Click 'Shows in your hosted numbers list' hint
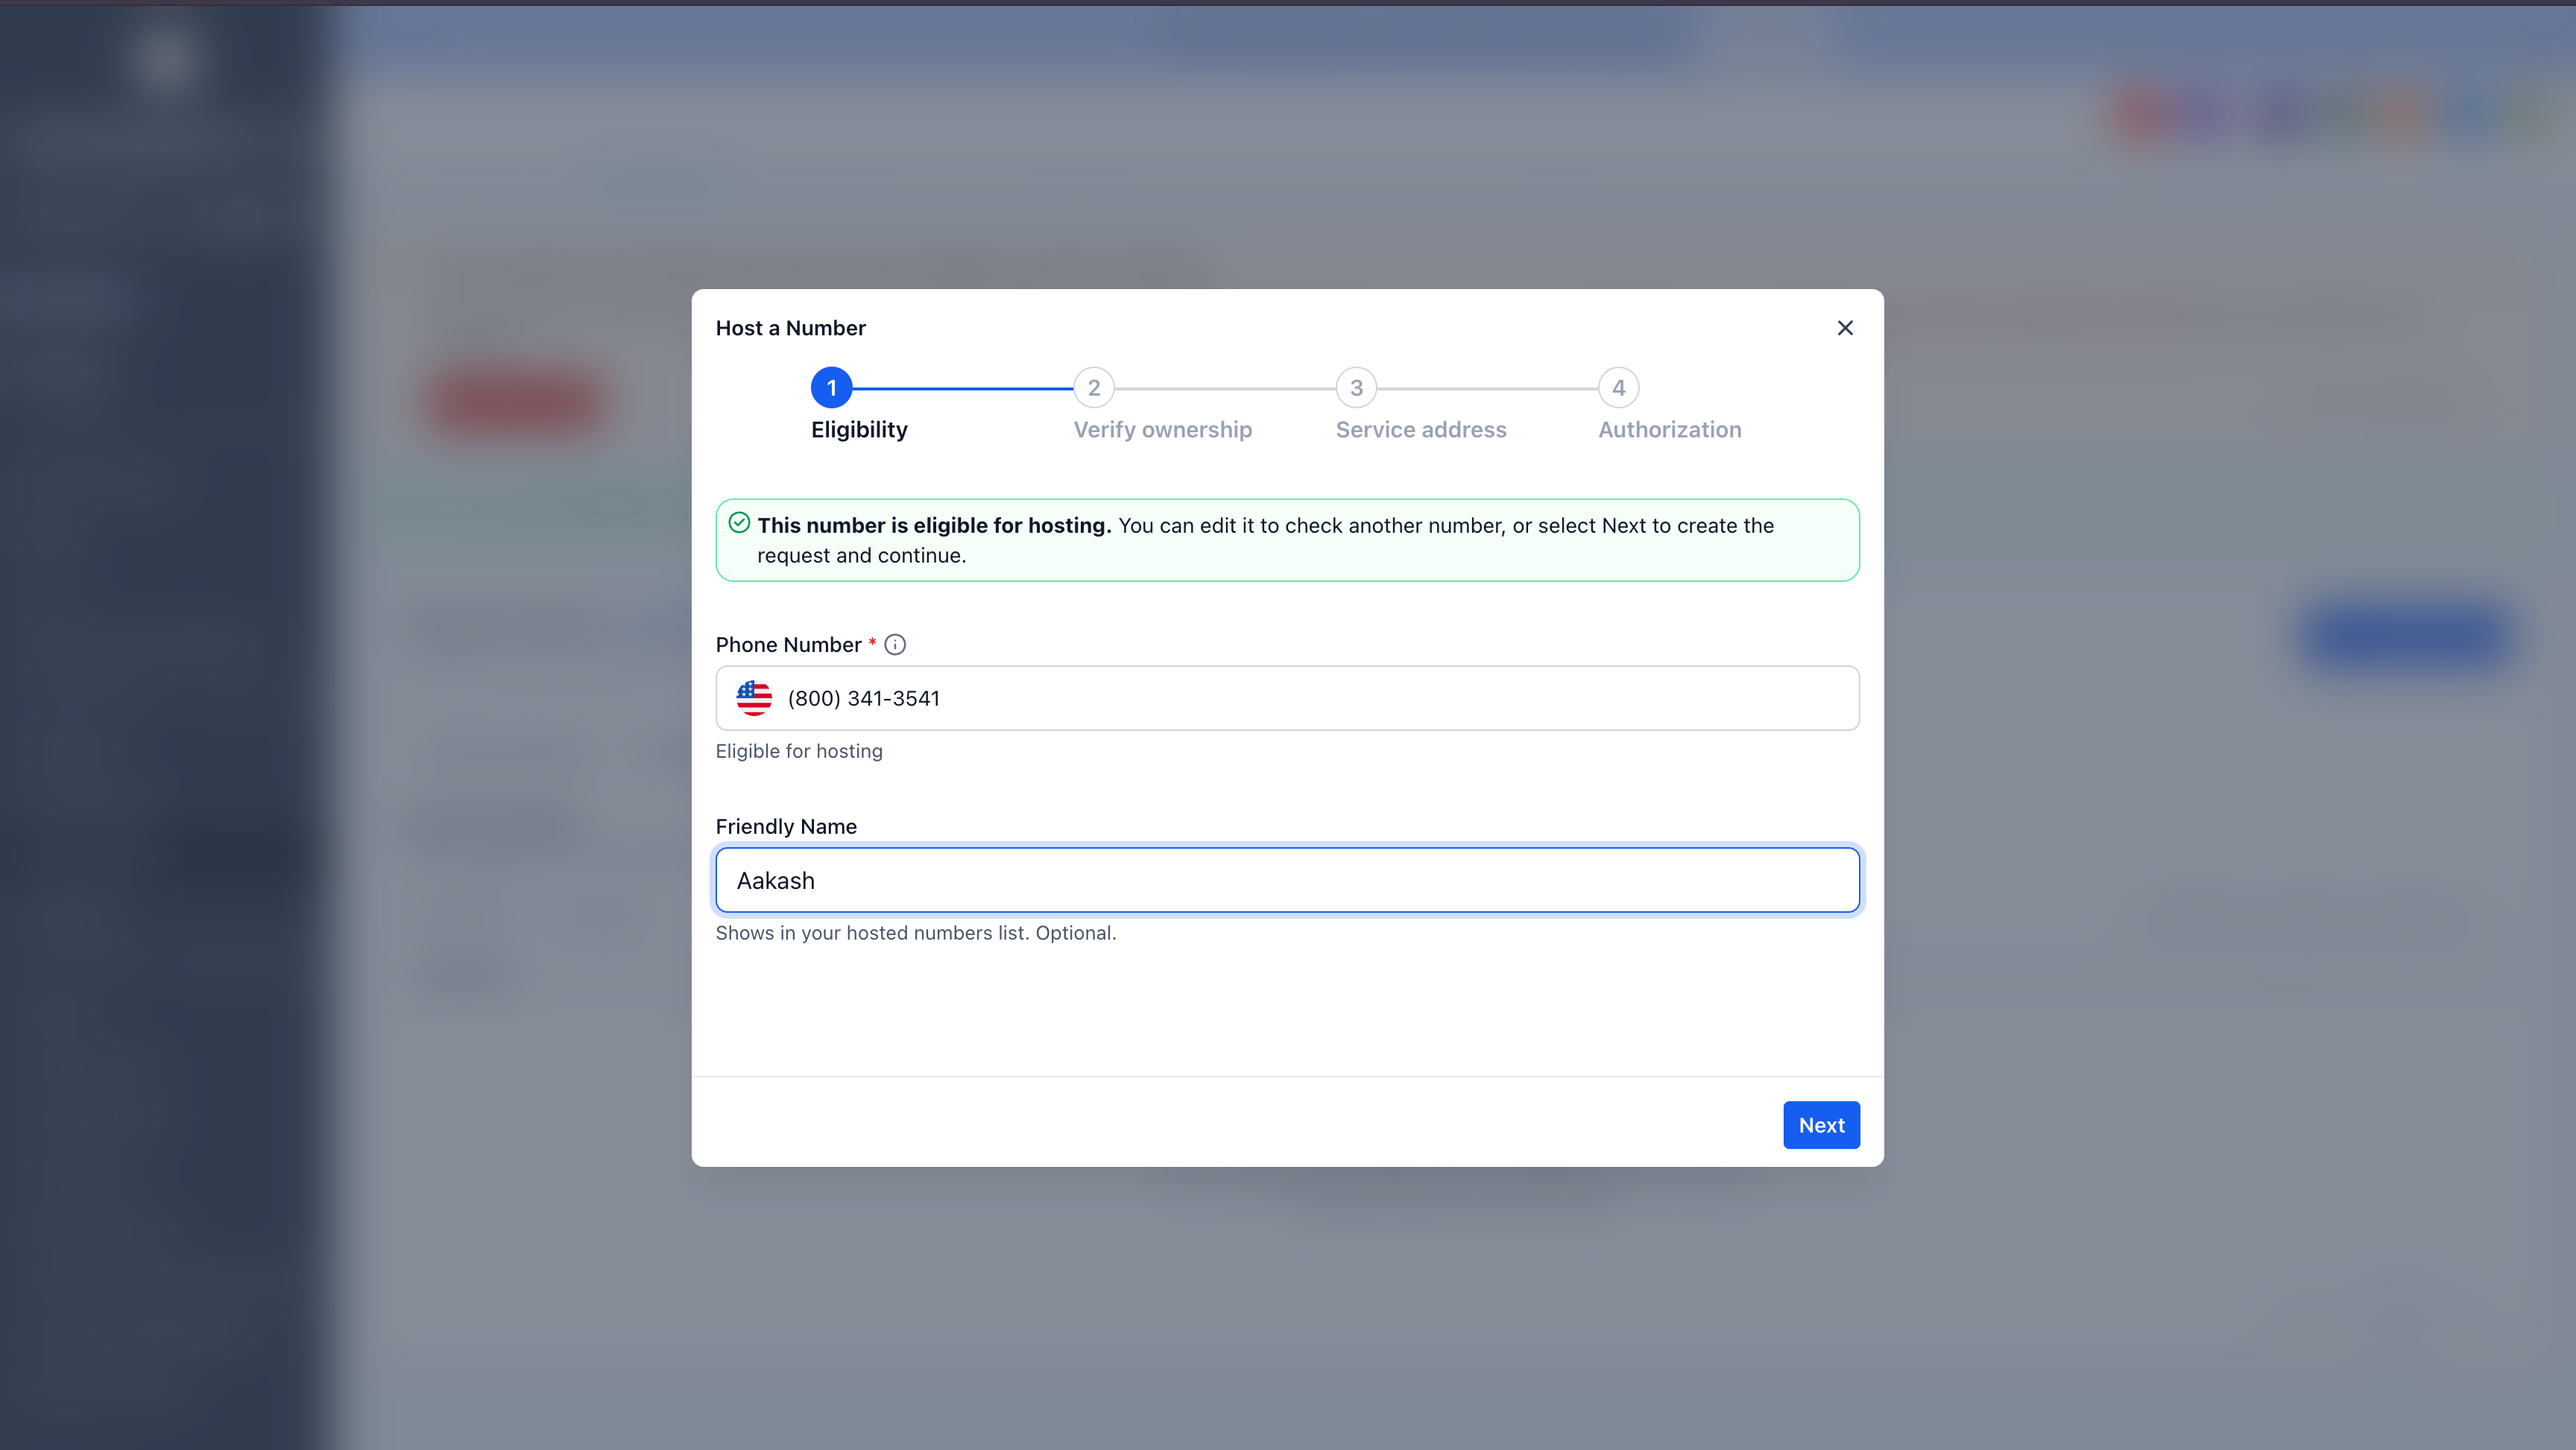2576x1450 pixels. coord(915,933)
